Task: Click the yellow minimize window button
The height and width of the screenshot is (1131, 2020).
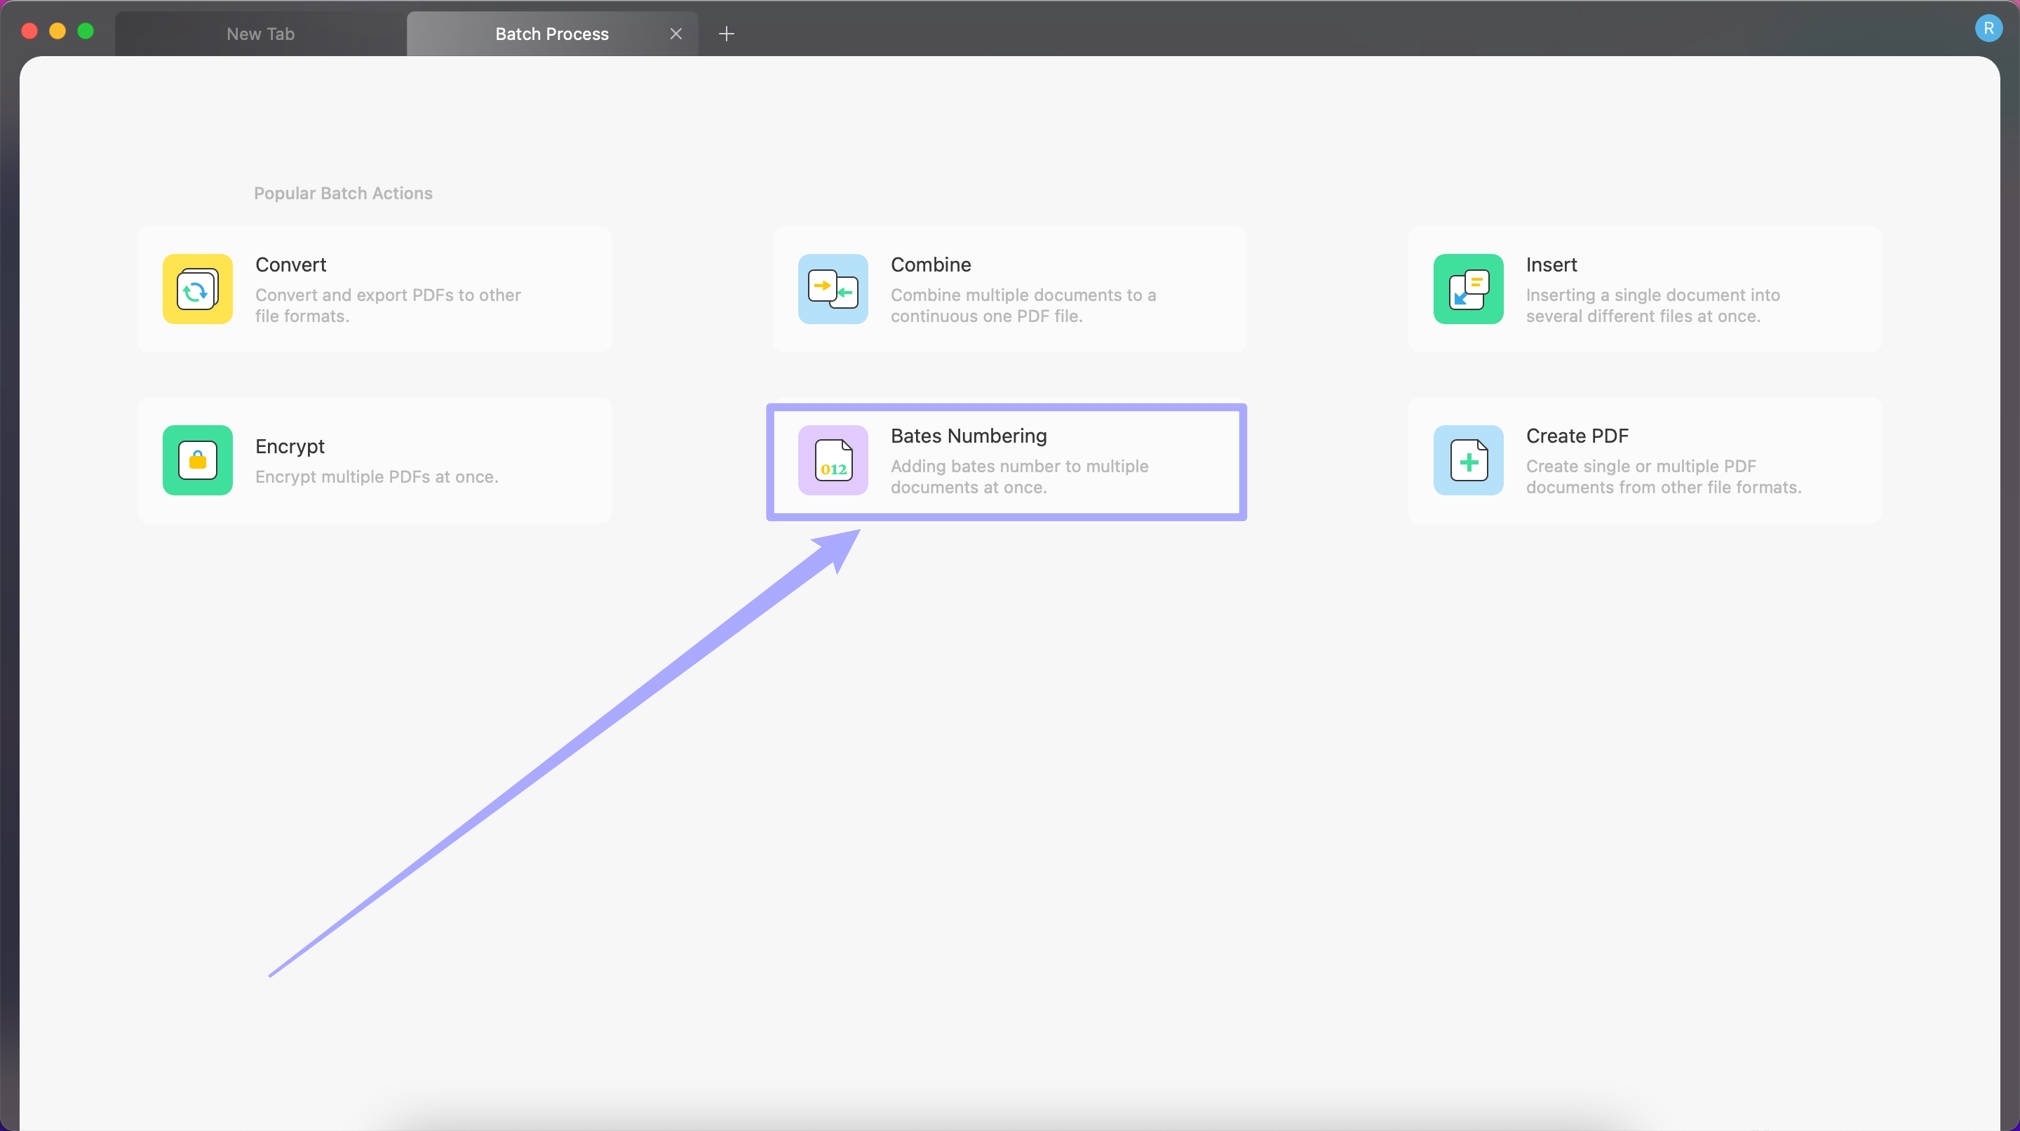Action: [58, 31]
